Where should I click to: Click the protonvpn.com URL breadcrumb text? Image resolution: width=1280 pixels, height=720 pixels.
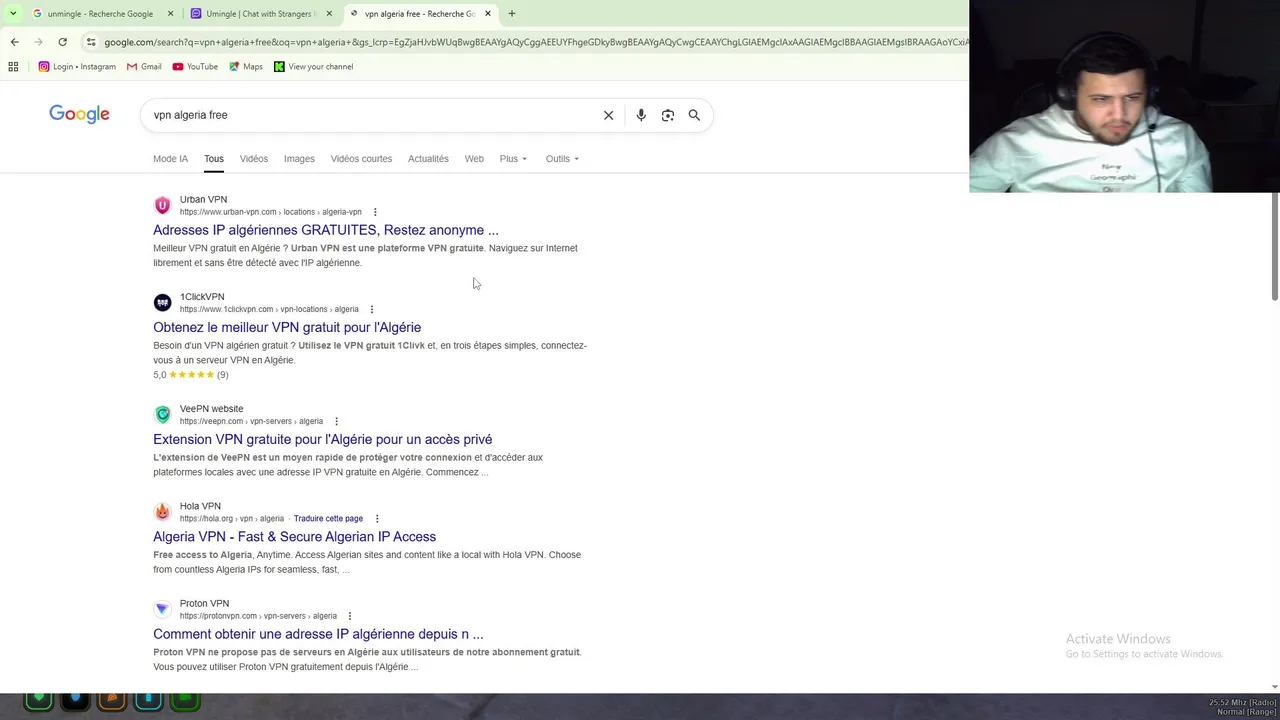tap(258, 616)
